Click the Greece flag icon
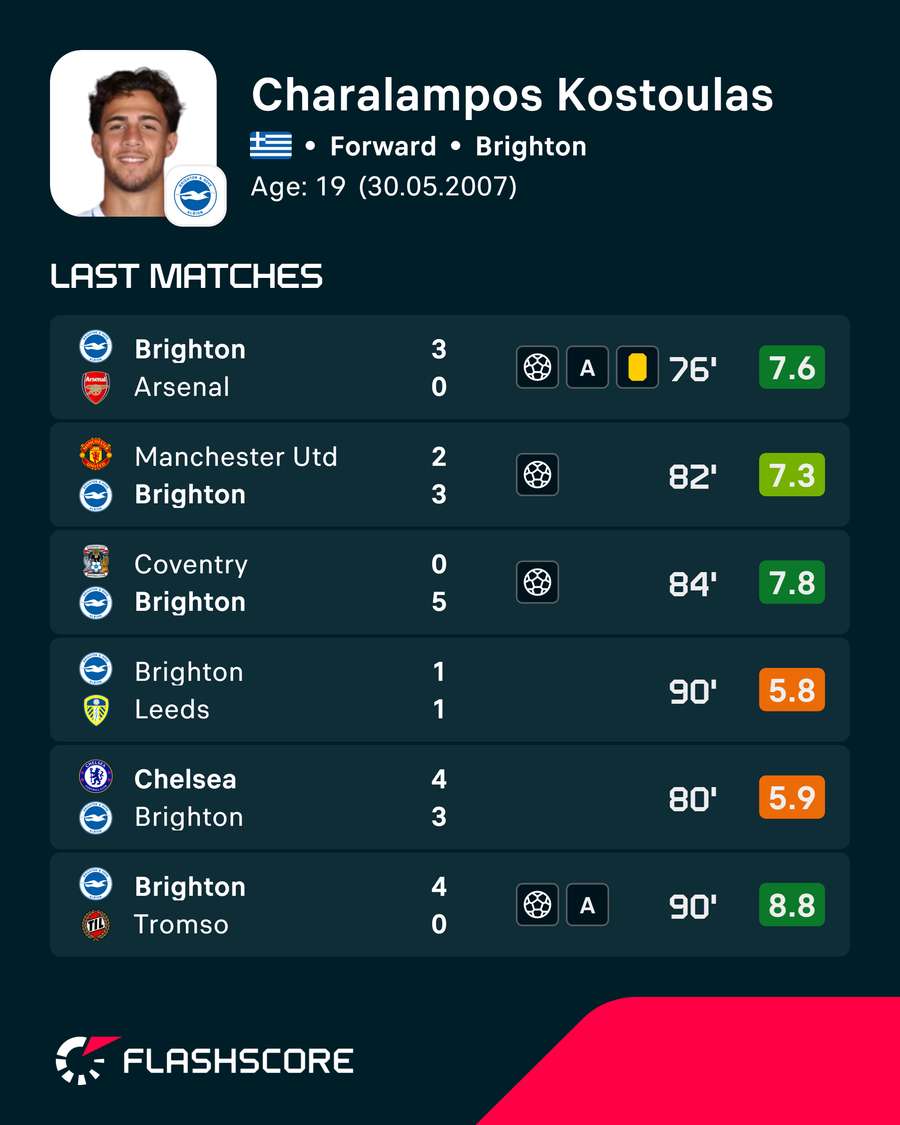The height and width of the screenshot is (1125, 900). click(x=271, y=146)
